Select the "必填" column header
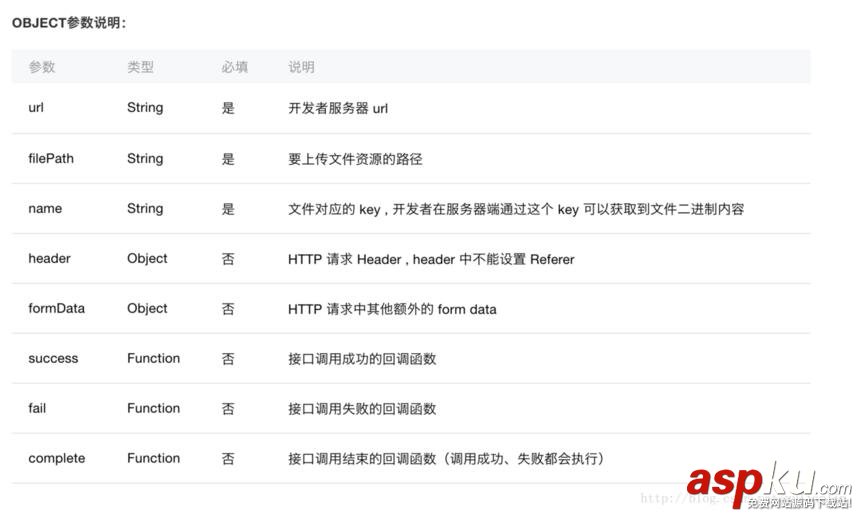The height and width of the screenshot is (515, 857). point(235,67)
